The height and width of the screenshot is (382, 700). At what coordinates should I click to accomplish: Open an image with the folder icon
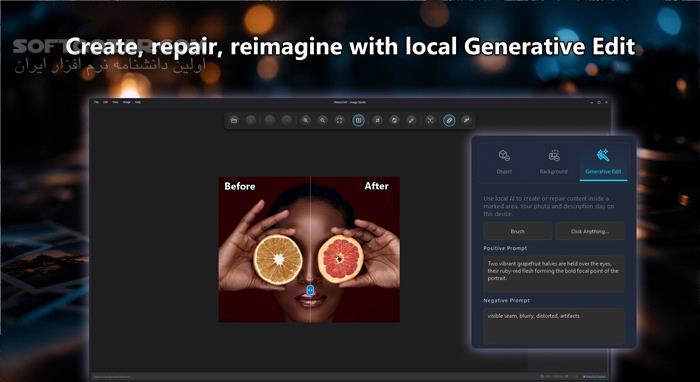(233, 120)
